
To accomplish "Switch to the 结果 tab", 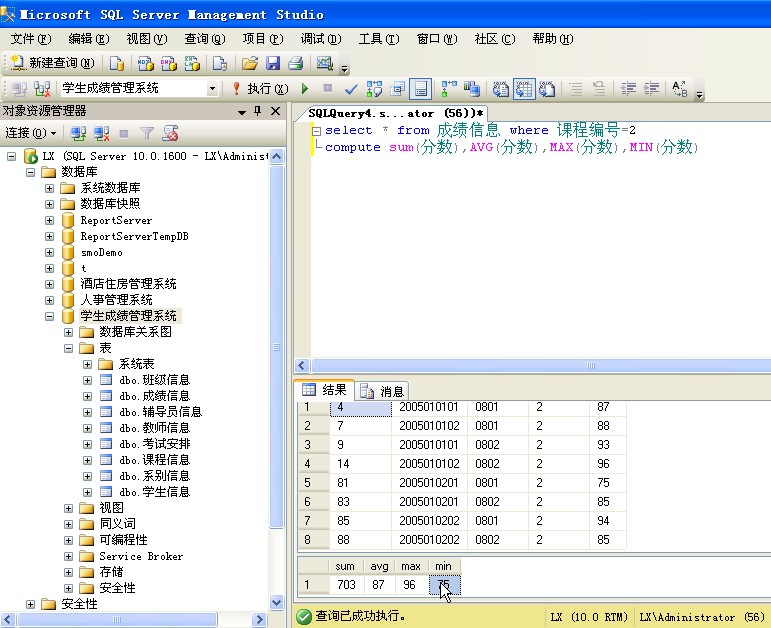I will (x=325, y=390).
